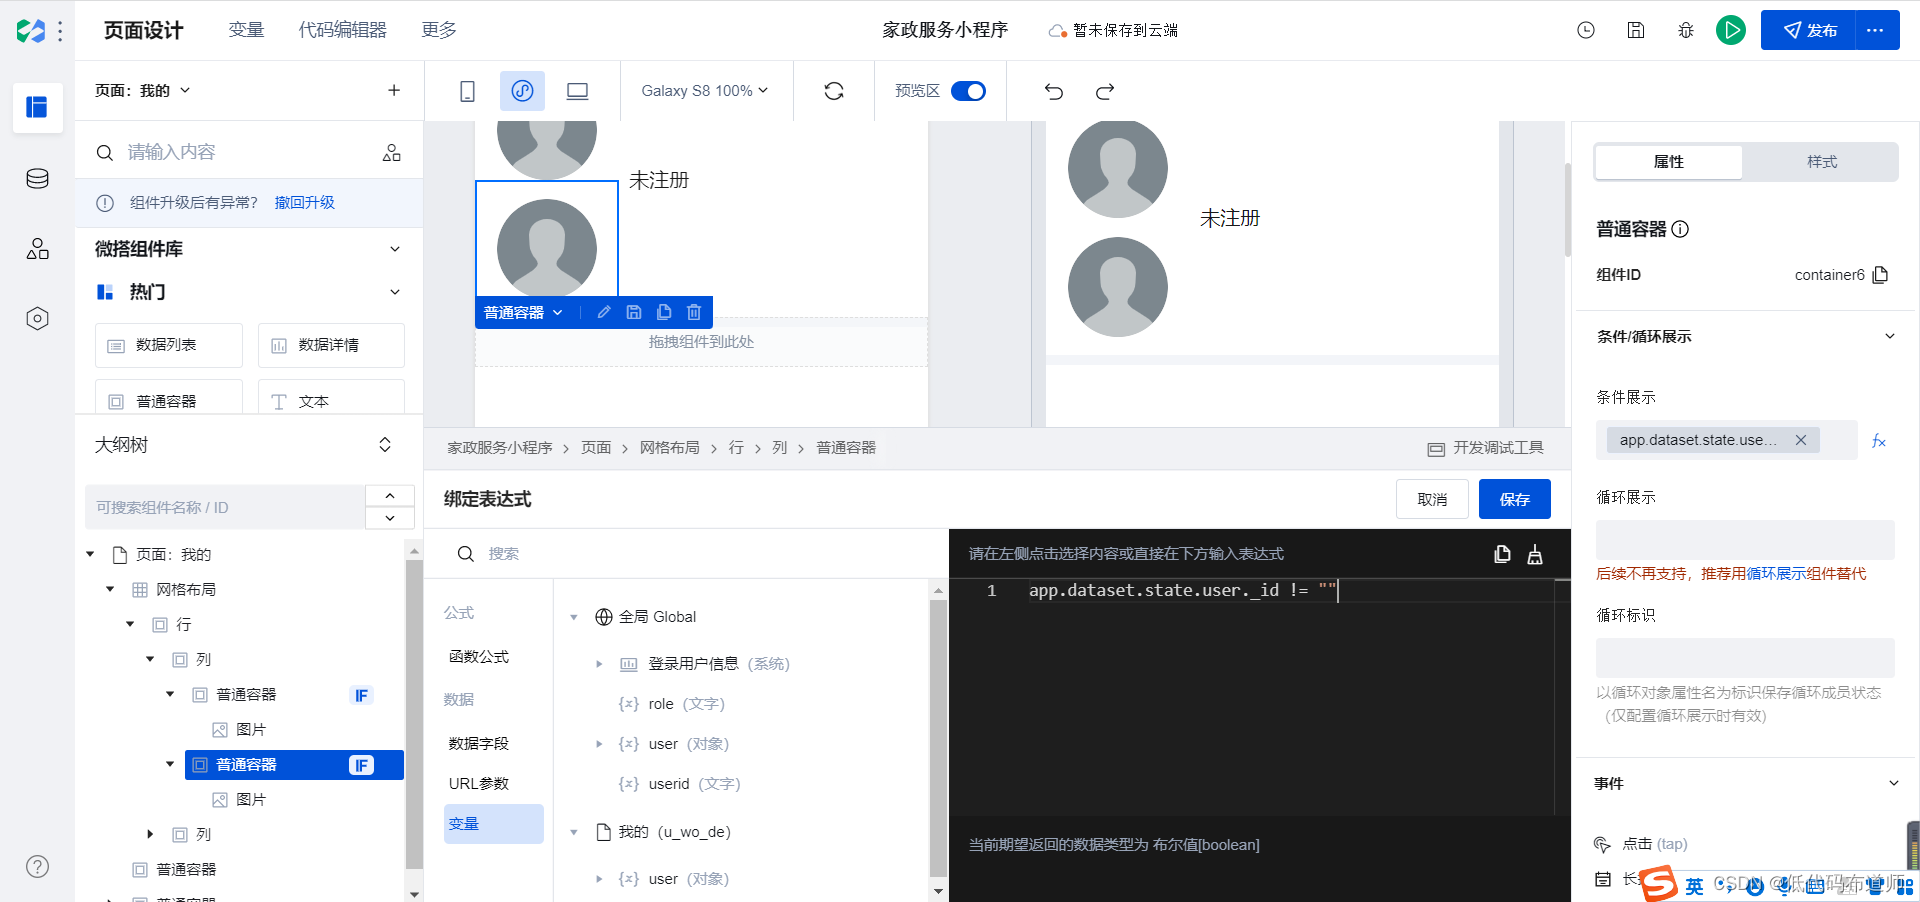Select the 函数公式 category
This screenshot has width=1920, height=902.
479,657
